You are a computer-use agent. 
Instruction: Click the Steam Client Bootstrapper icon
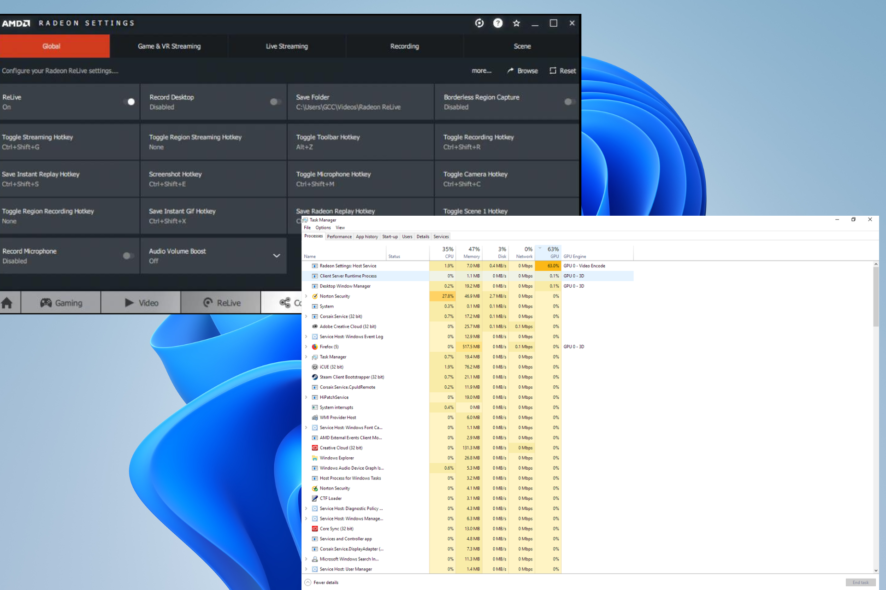315,377
